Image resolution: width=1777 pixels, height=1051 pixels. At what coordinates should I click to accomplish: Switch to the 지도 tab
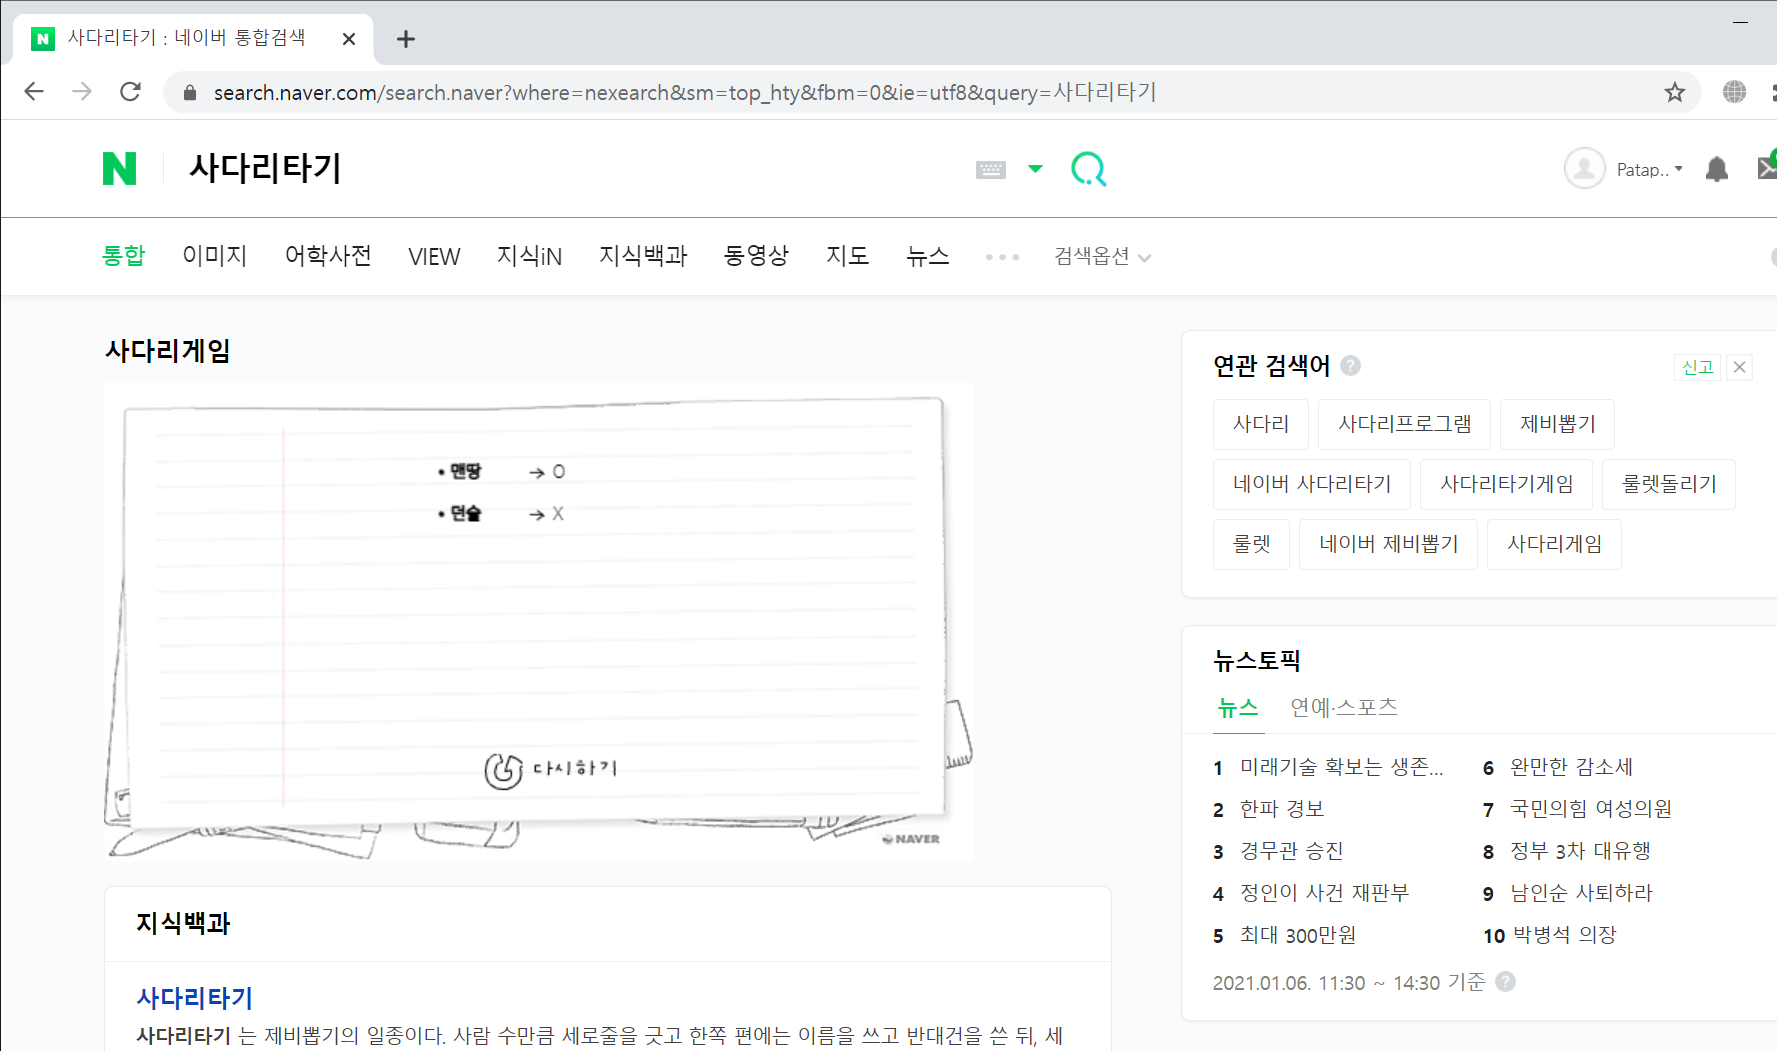[x=847, y=256]
